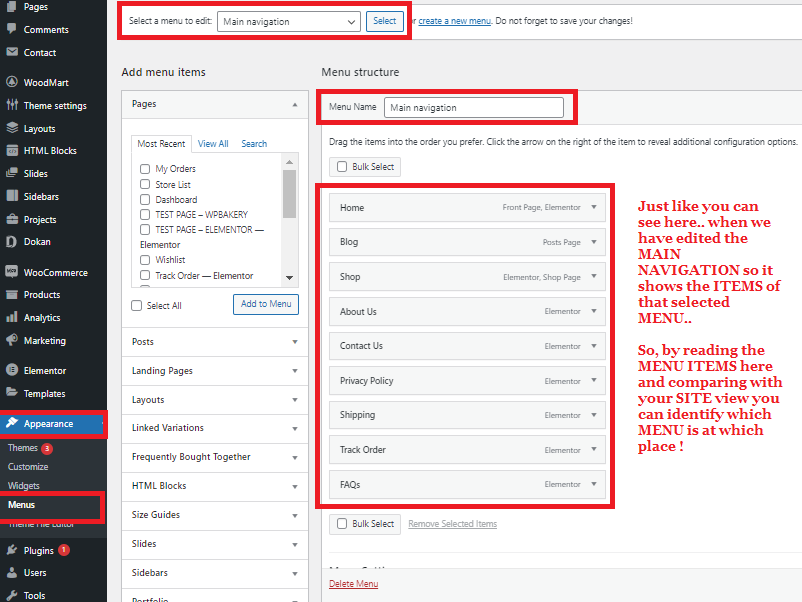
Task: Click the Pages icon in the sidebar
Action: point(12,7)
